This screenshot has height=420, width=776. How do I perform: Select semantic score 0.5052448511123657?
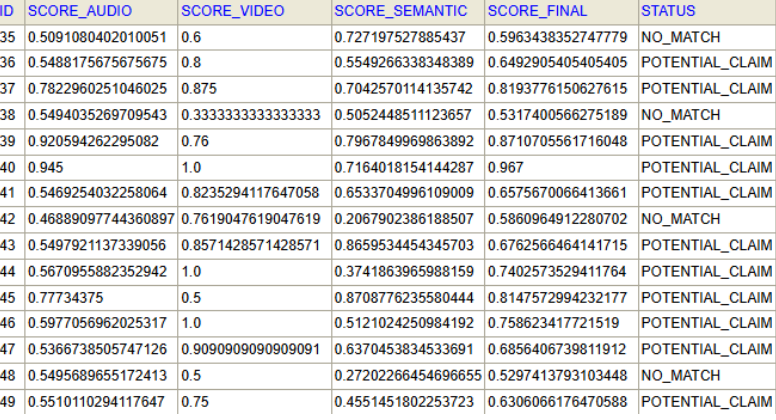[x=404, y=115]
